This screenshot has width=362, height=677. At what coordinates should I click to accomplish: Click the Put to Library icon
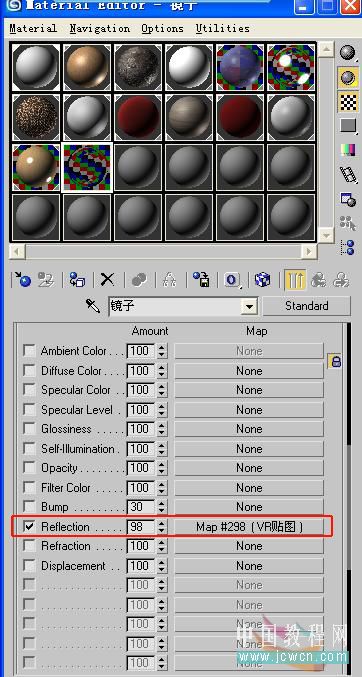(x=200, y=280)
